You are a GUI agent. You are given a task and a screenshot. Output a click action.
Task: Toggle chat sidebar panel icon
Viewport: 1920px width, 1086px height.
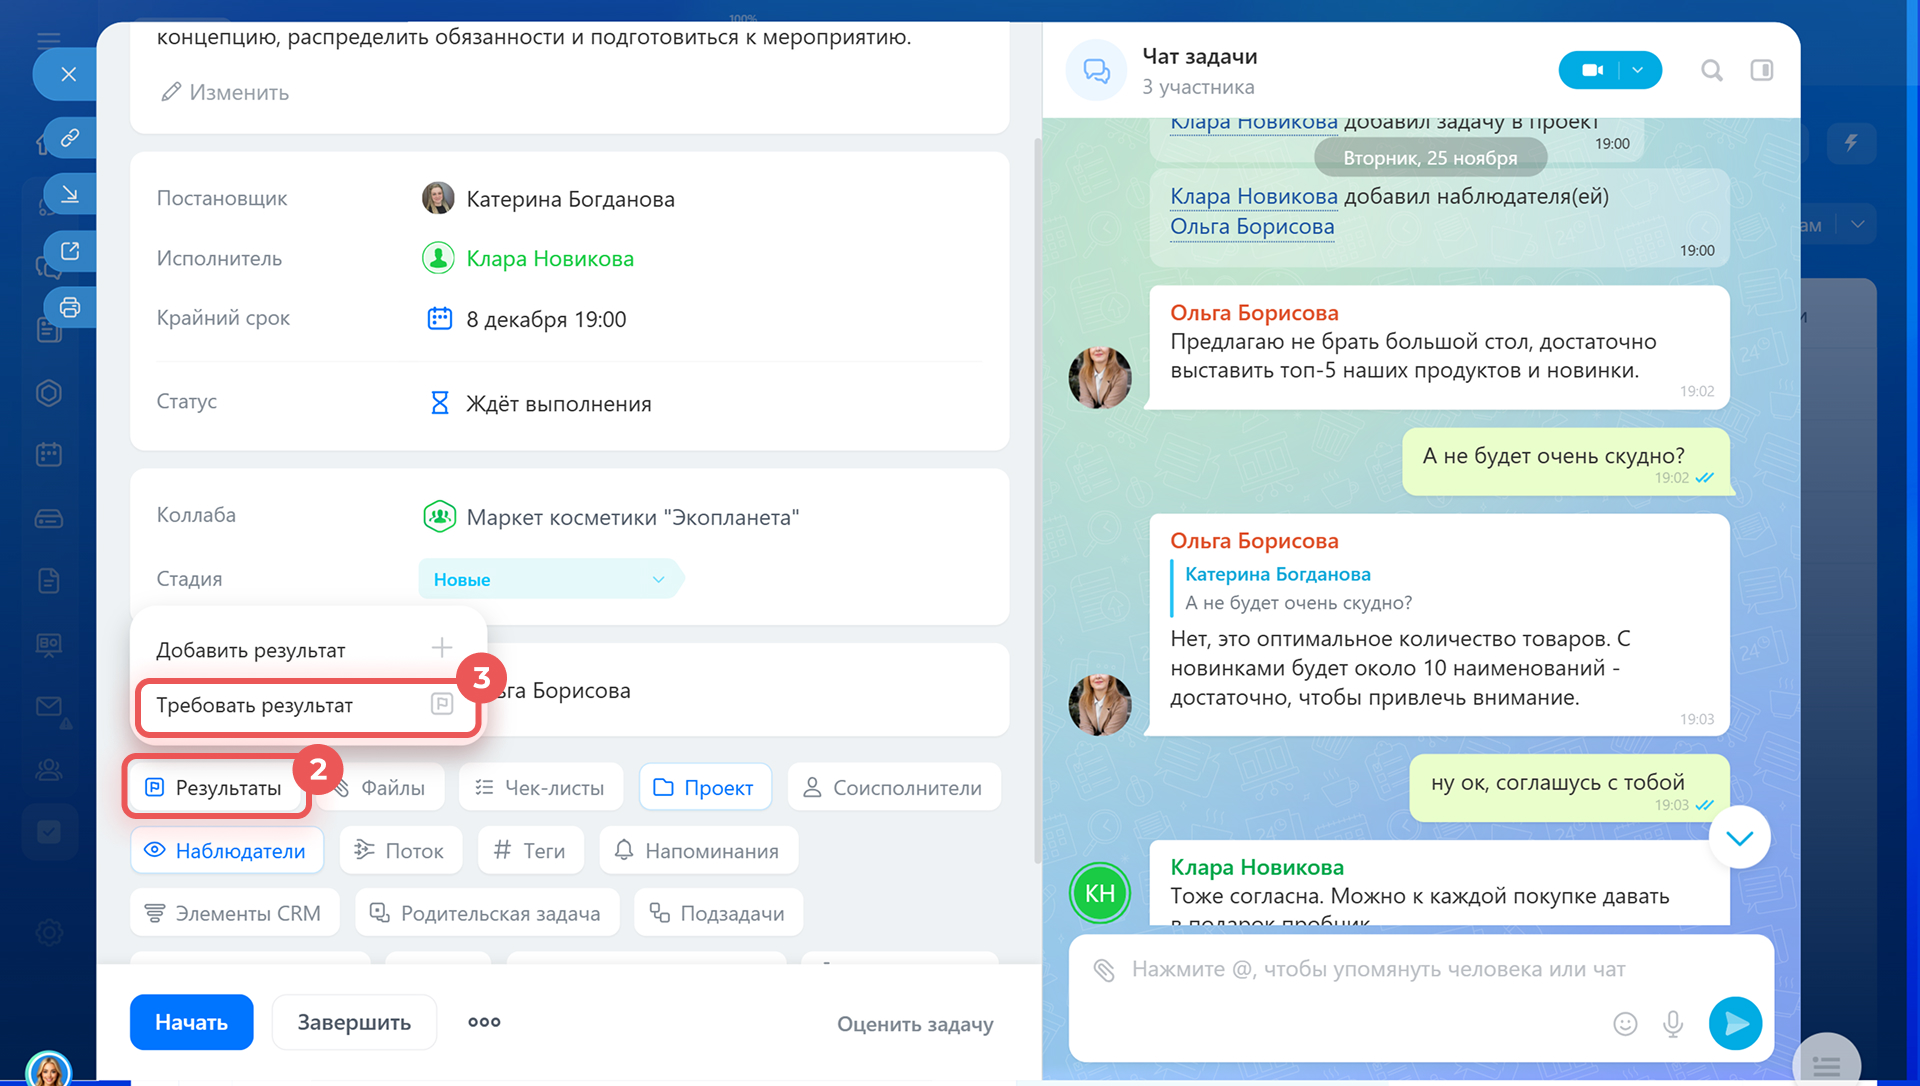[1761, 70]
